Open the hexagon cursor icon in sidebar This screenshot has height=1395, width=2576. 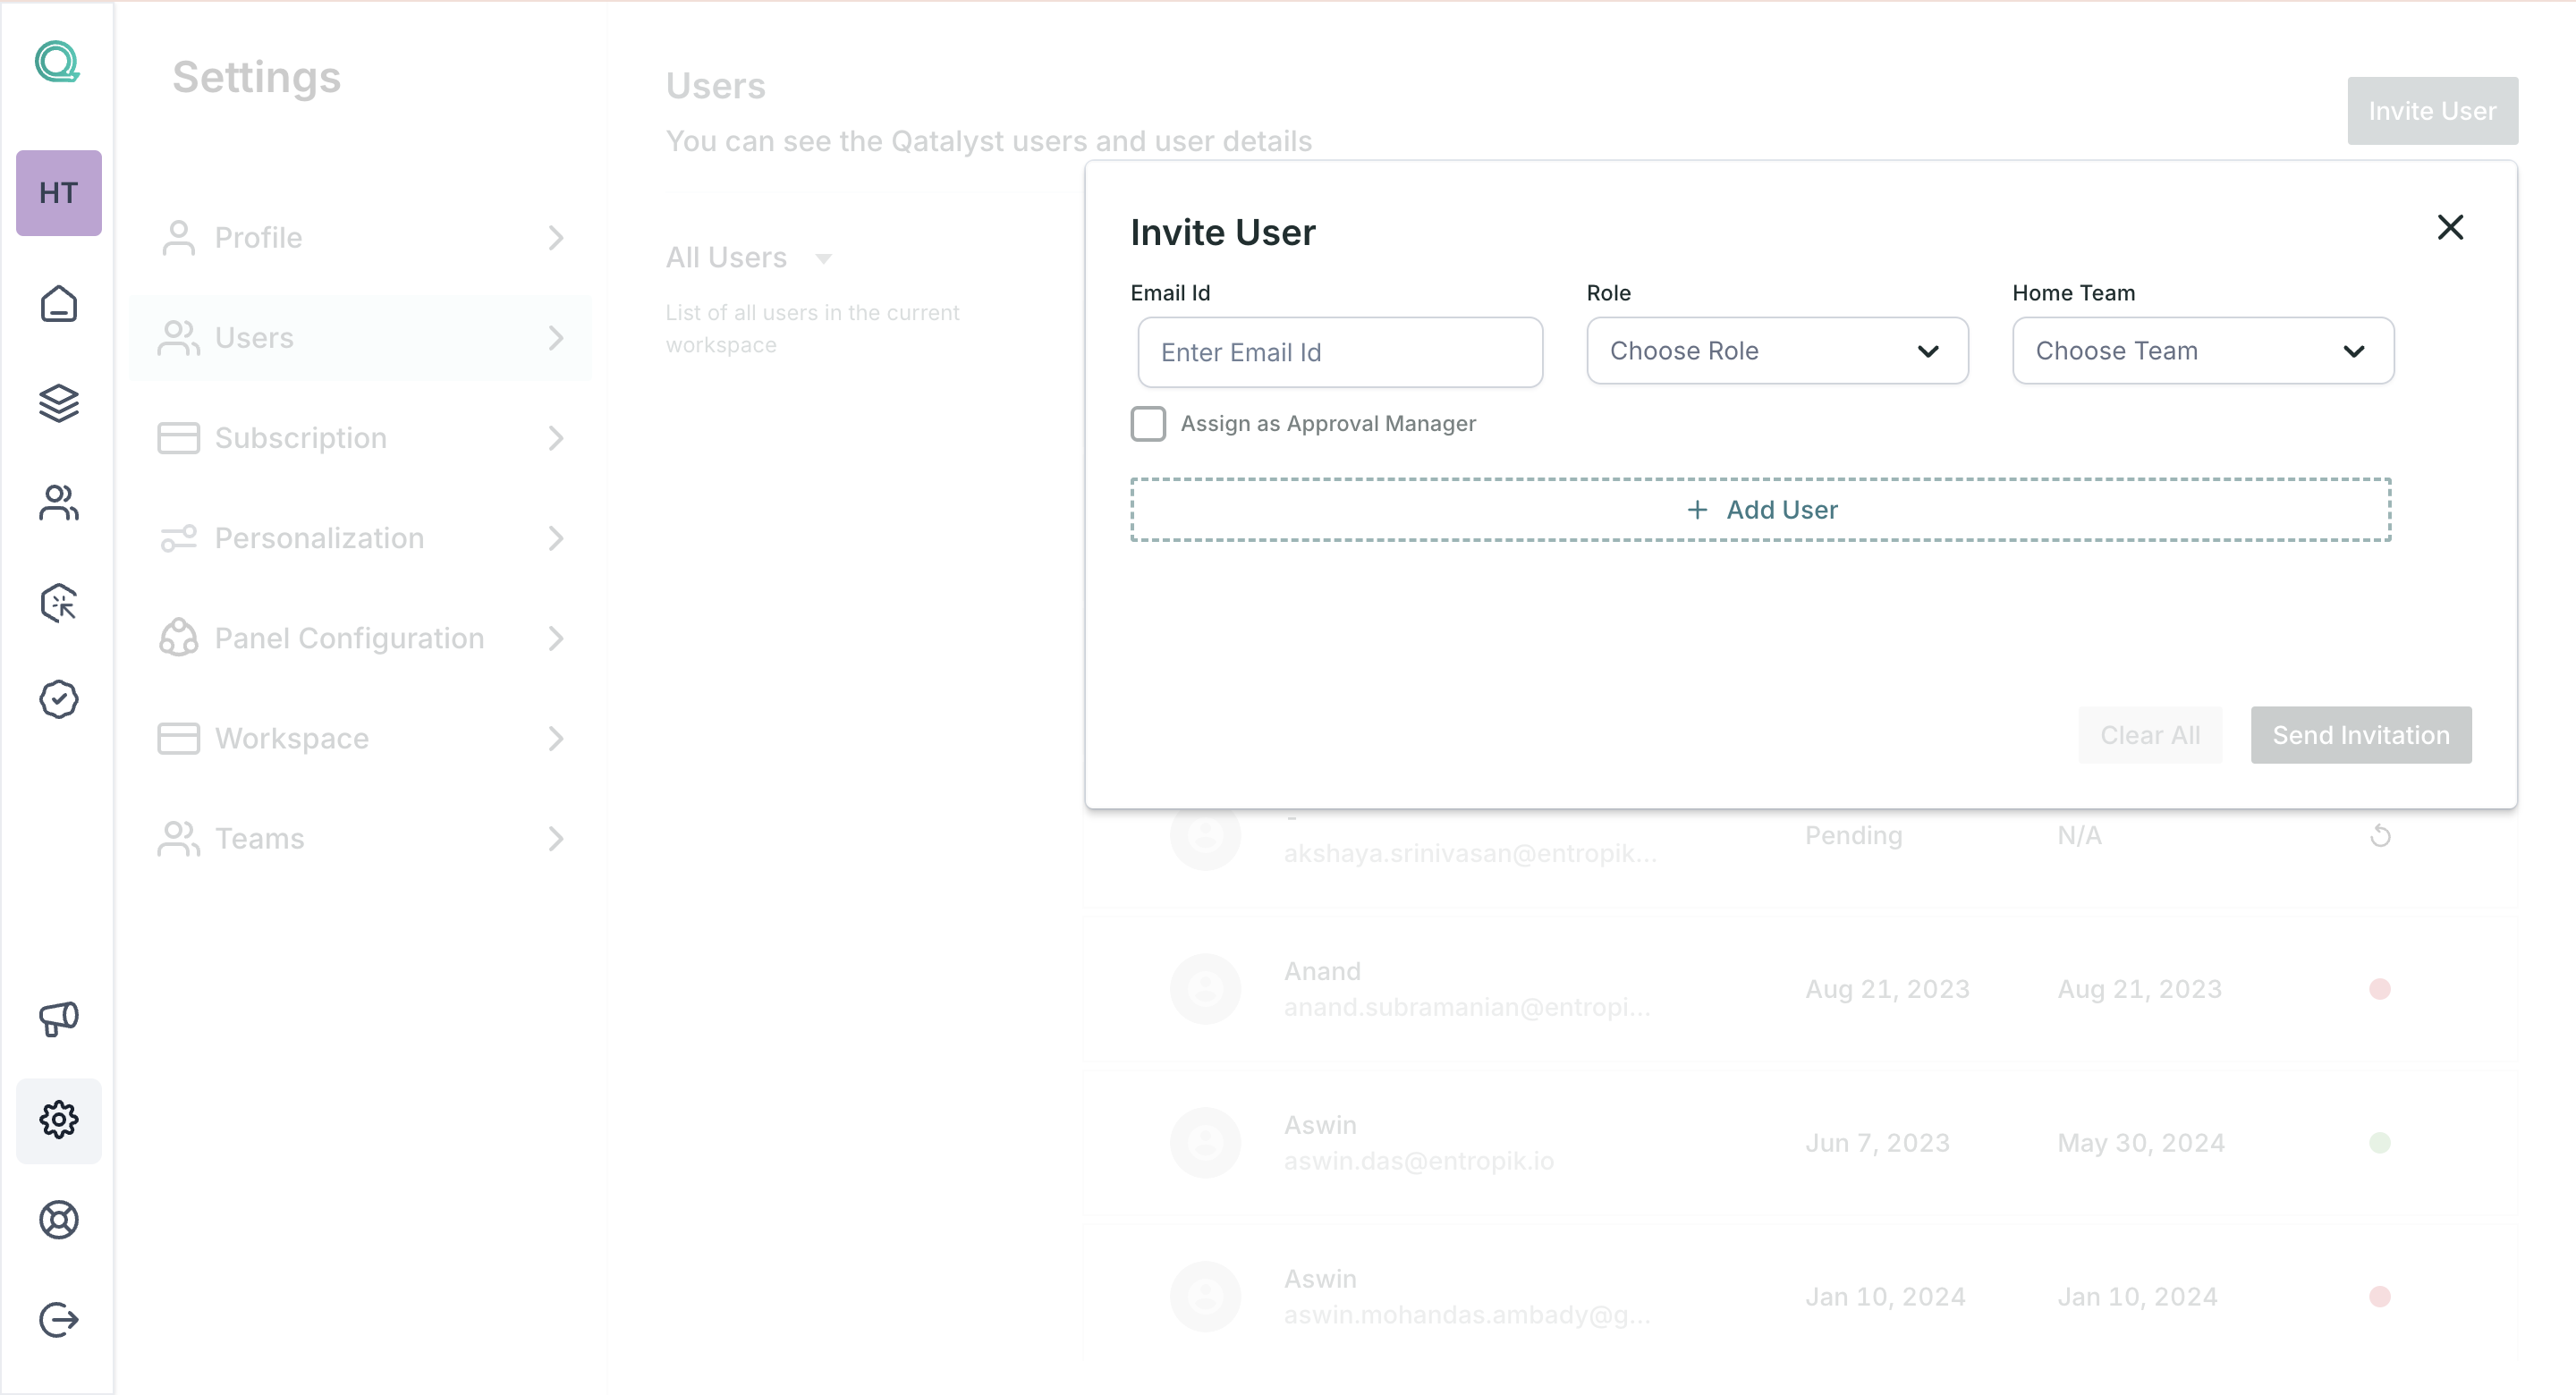click(x=59, y=603)
